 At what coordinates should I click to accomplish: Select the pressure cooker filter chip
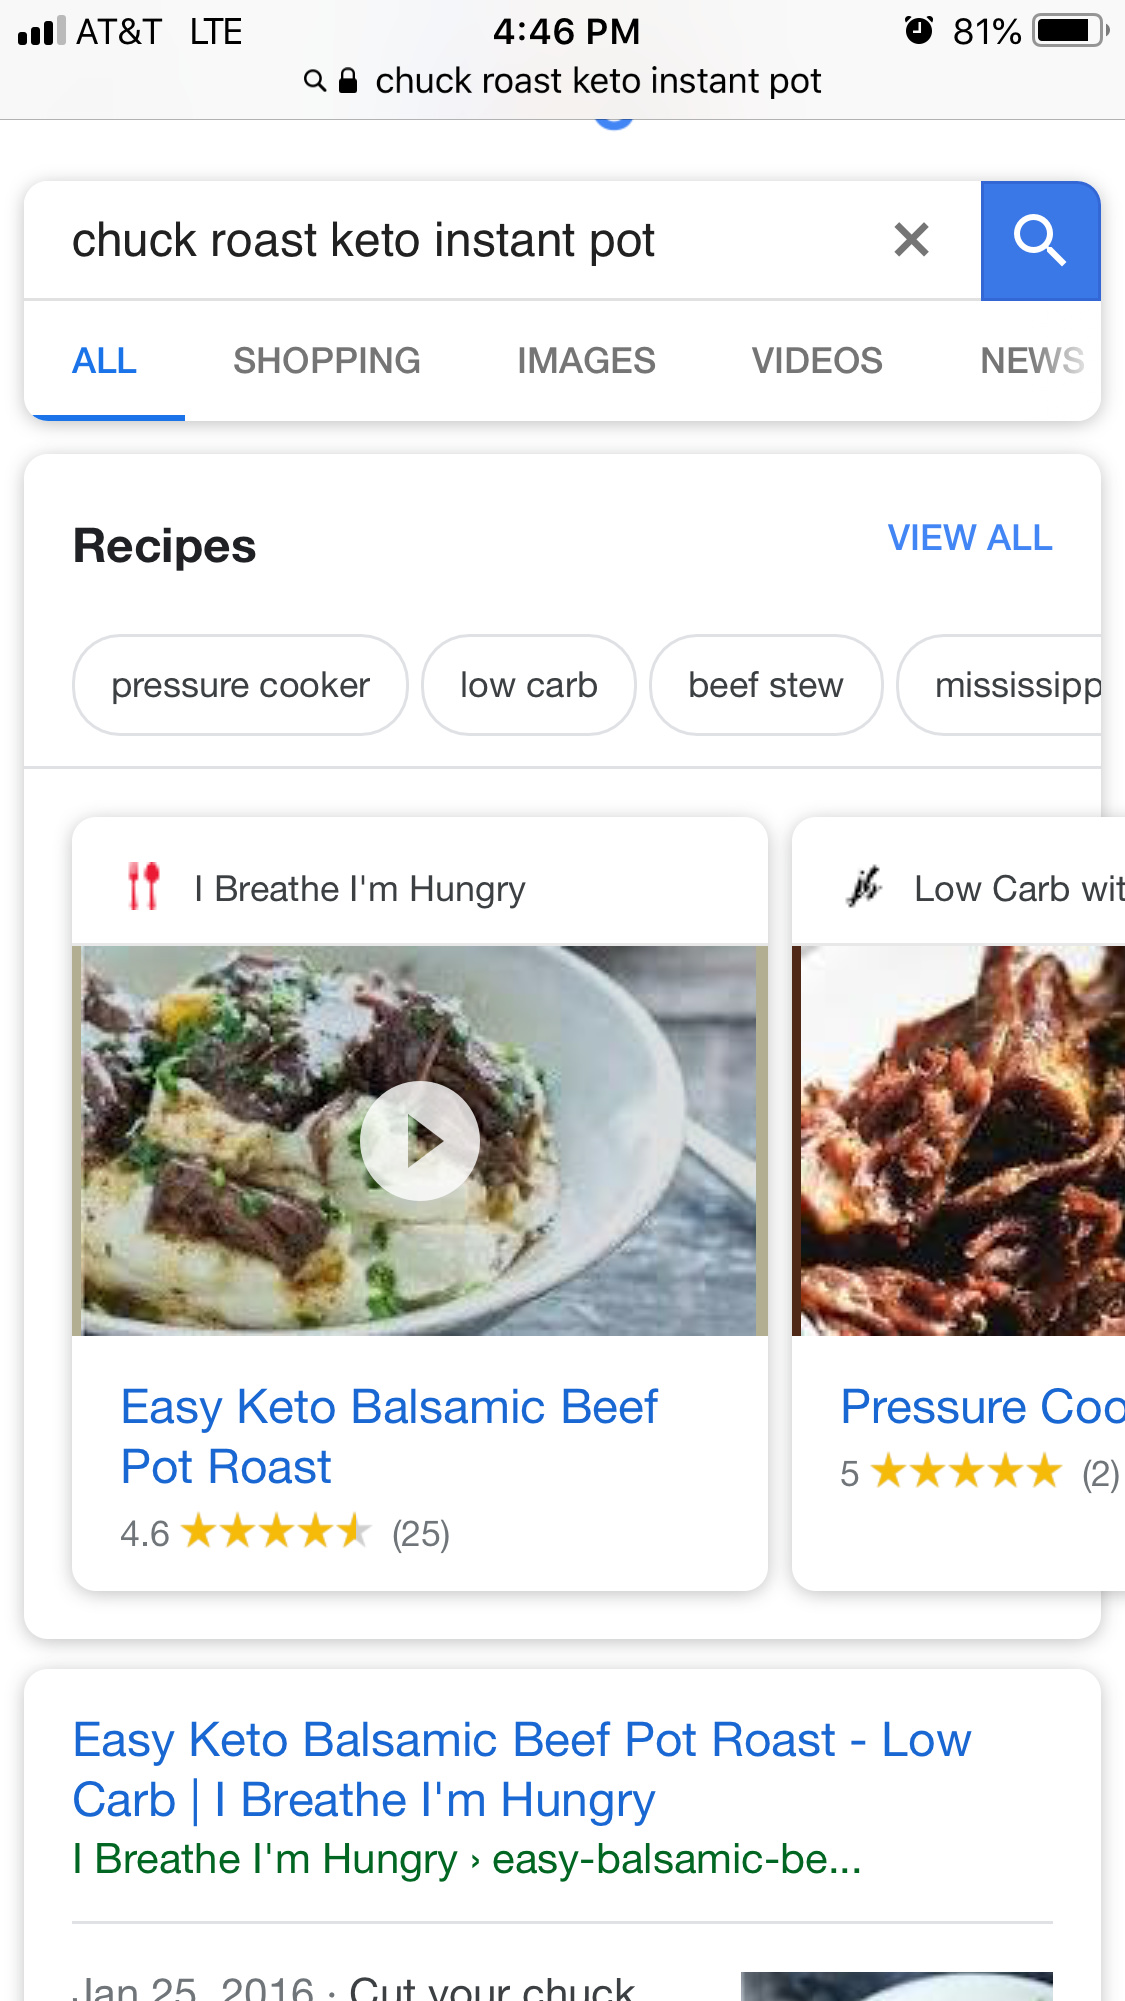click(240, 685)
